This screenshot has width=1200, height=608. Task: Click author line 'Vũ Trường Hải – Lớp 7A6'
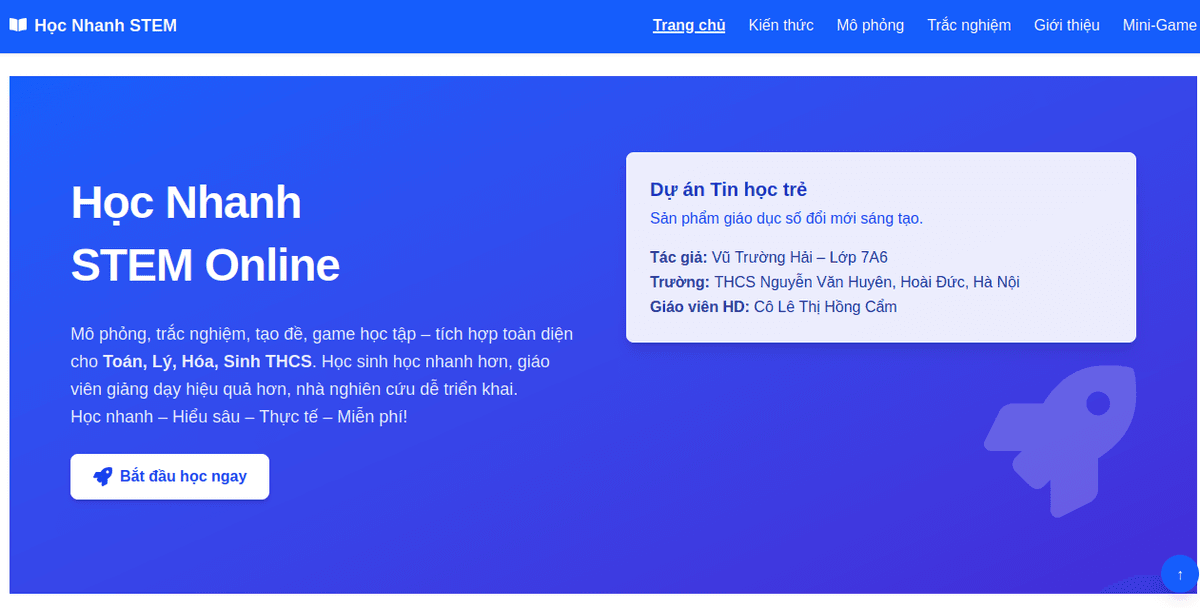800,257
